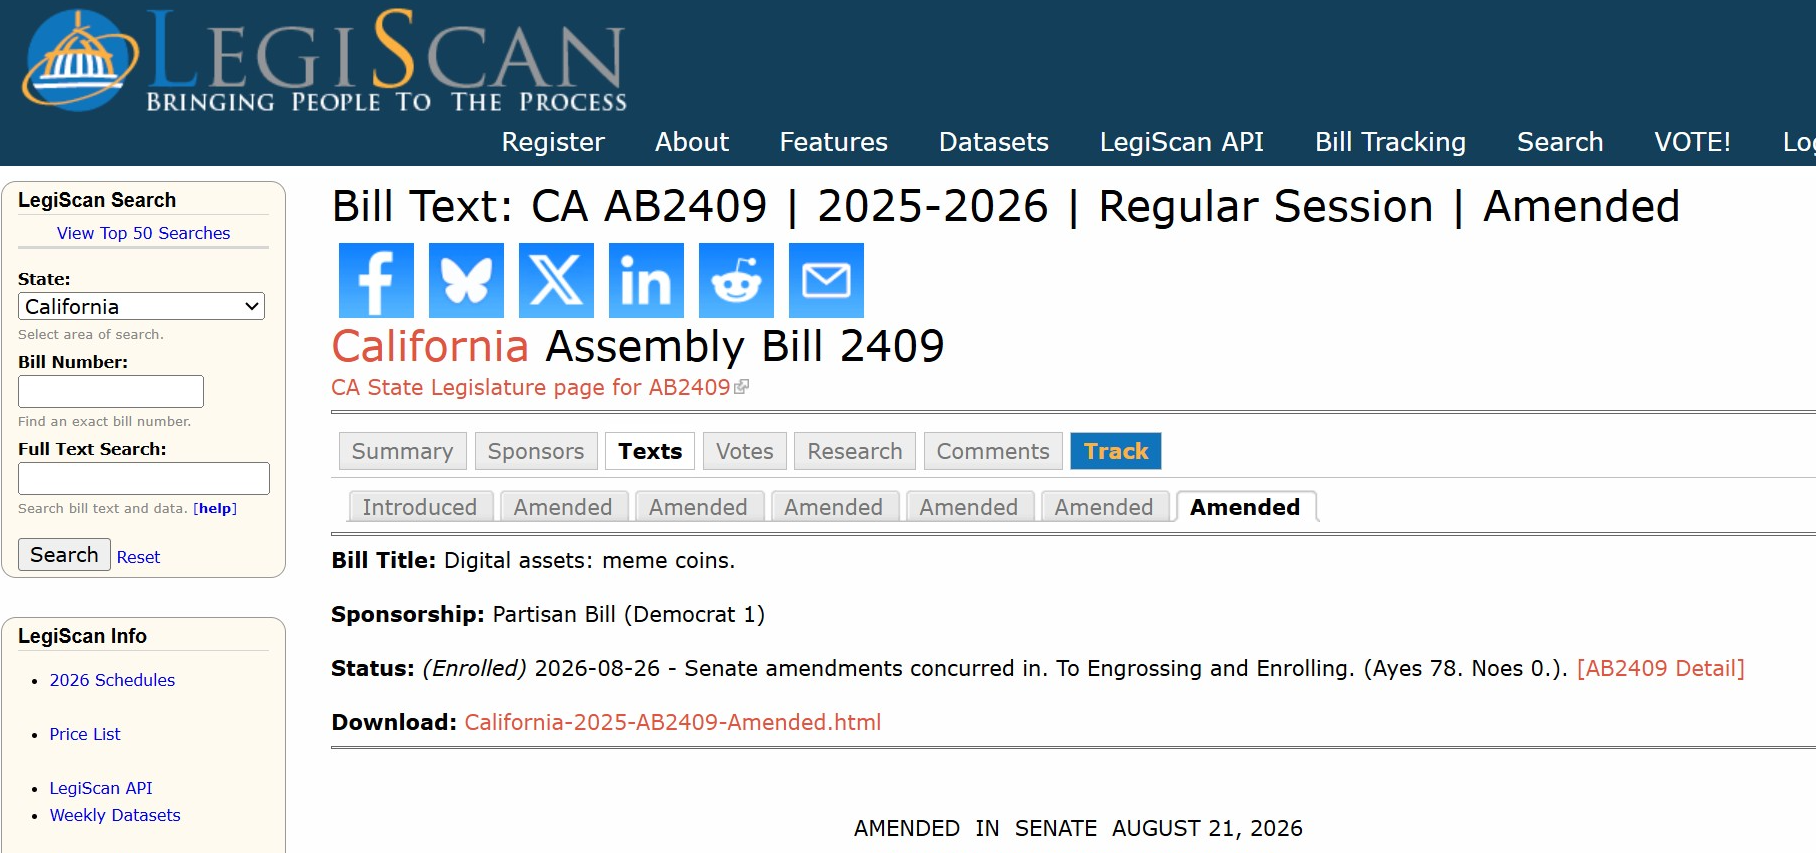Share bill via Bluesky butterfly icon

pos(466,280)
